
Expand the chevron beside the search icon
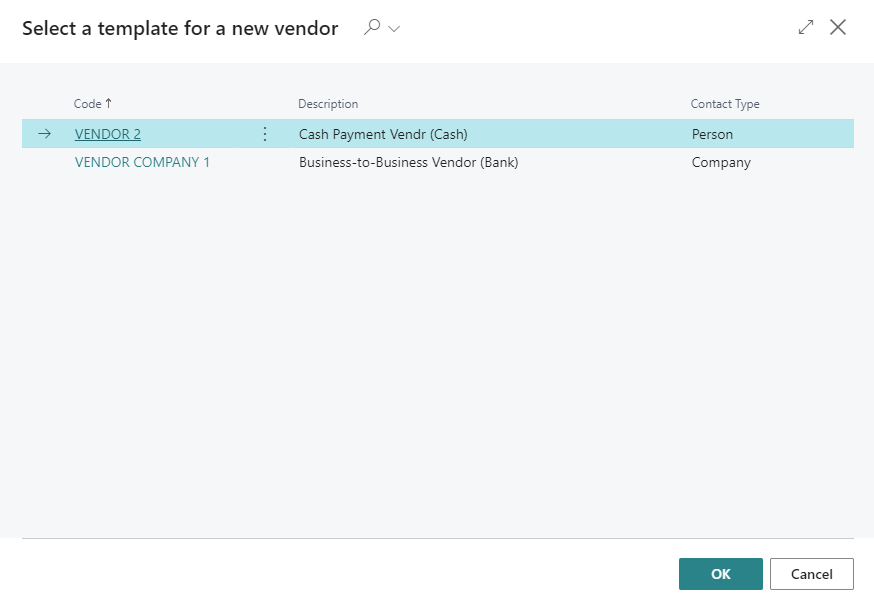pos(394,29)
